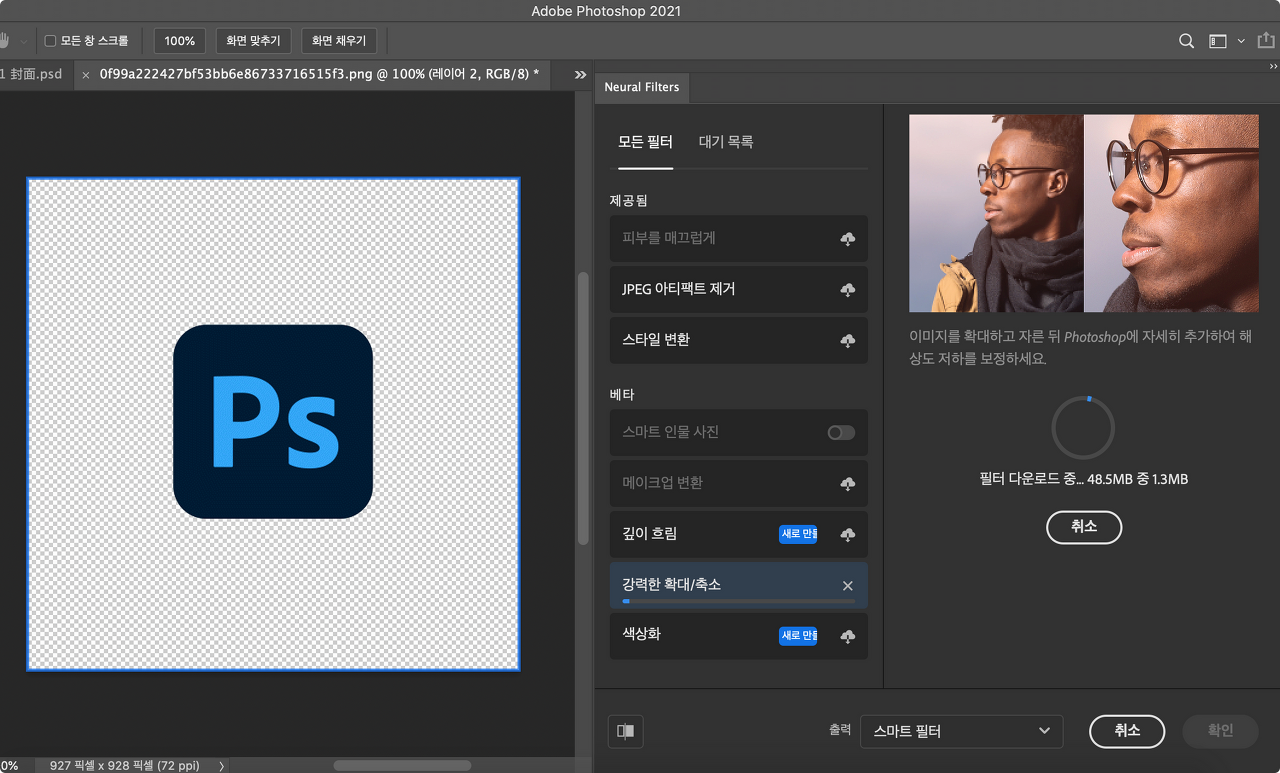Switch to the 대기 목록 tab

pos(726,142)
